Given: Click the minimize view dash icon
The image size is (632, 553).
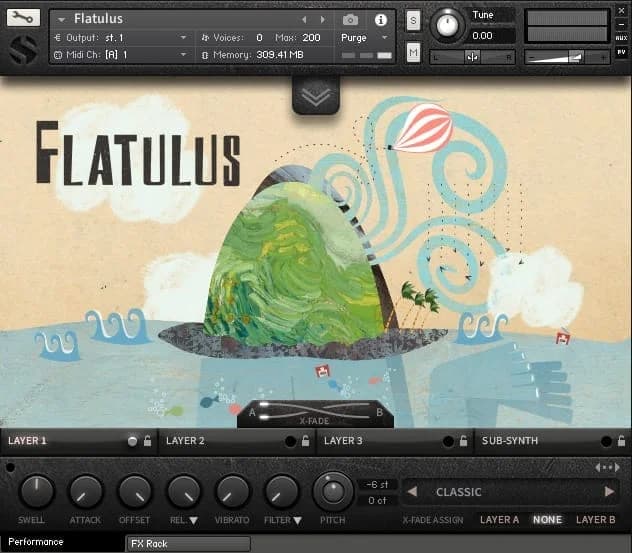Looking at the screenshot, I should (x=621, y=24).
